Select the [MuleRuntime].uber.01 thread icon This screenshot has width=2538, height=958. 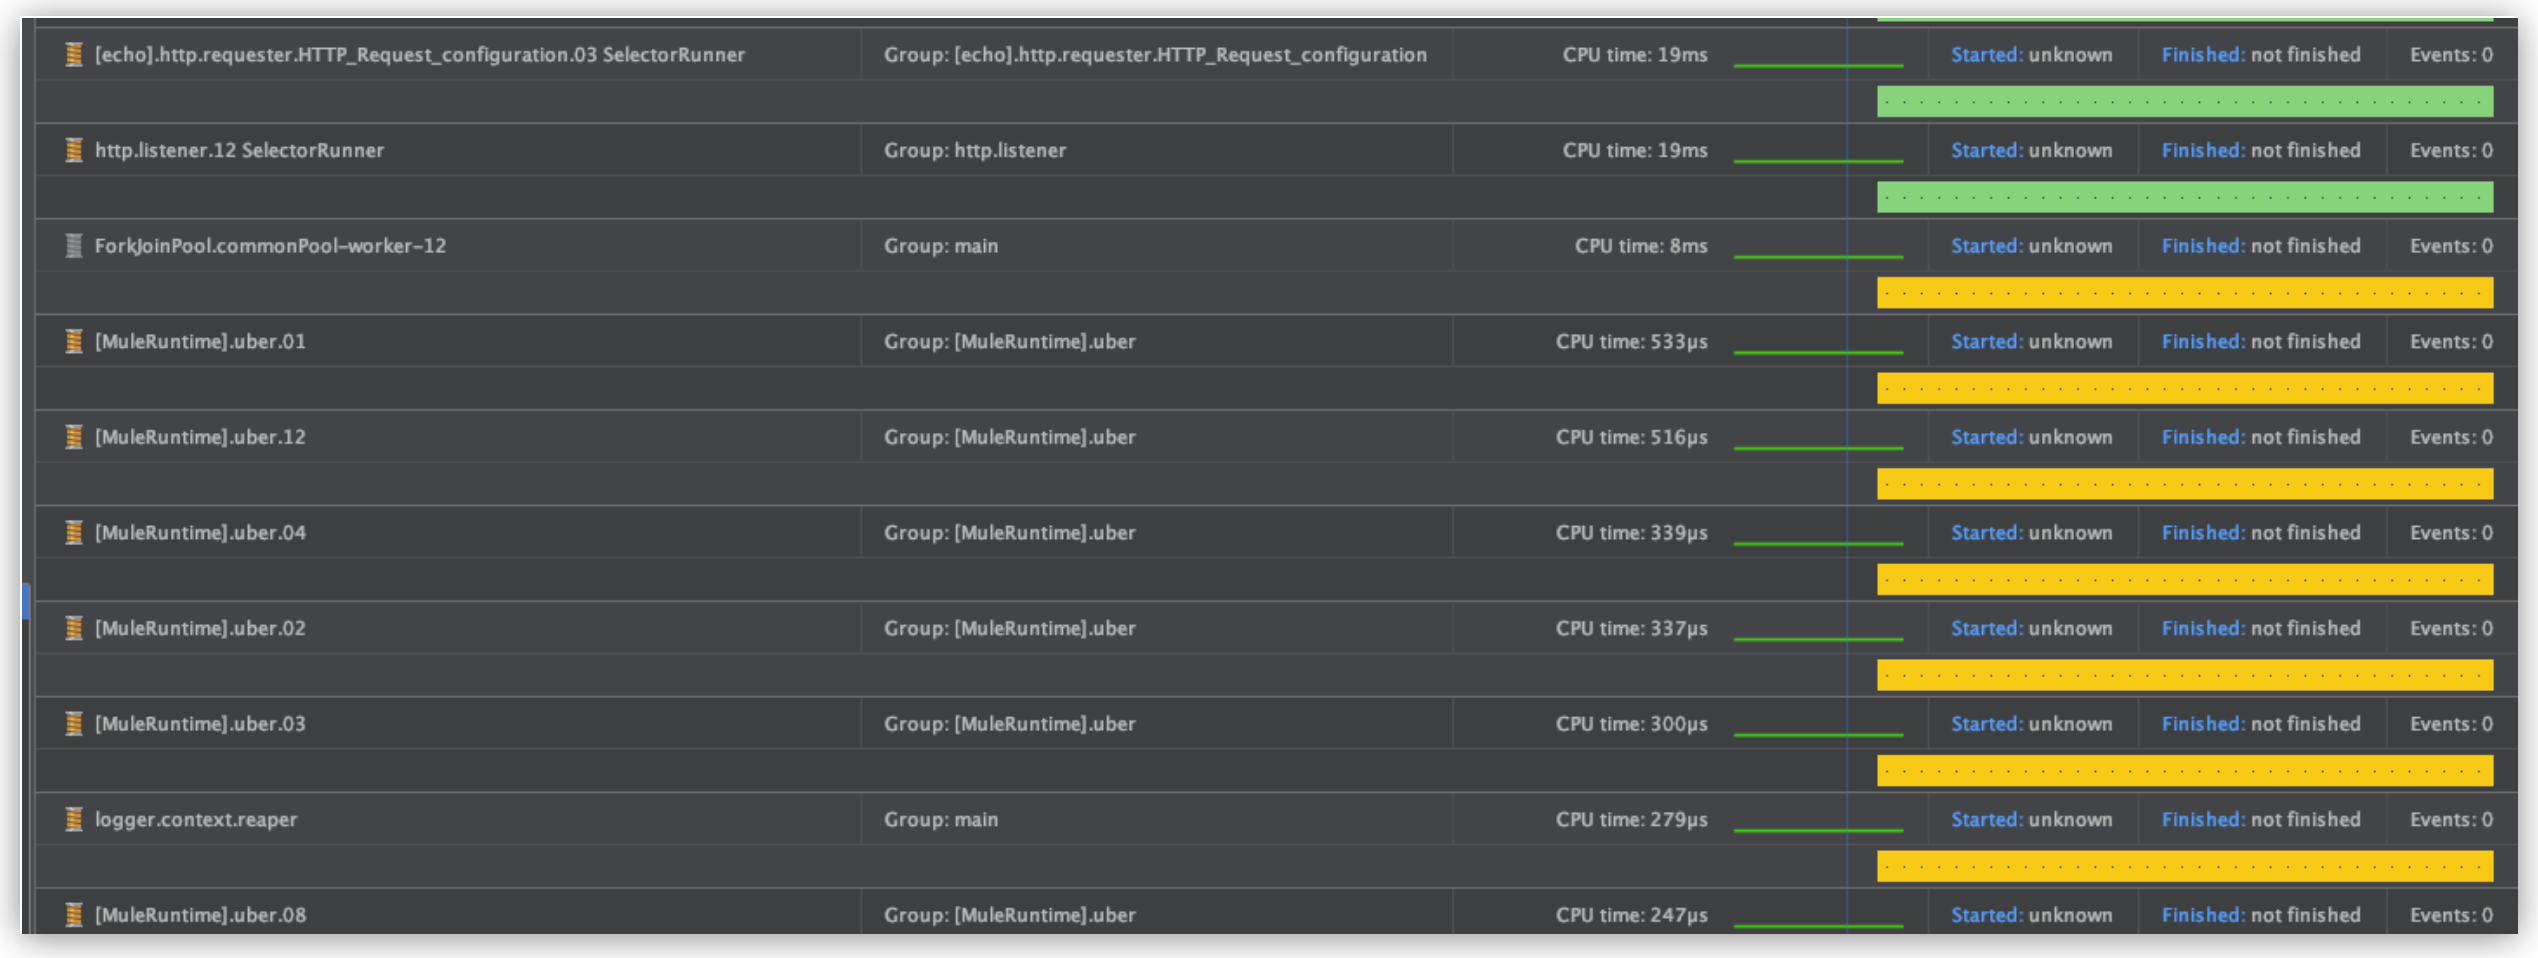[x=74, y=341]
